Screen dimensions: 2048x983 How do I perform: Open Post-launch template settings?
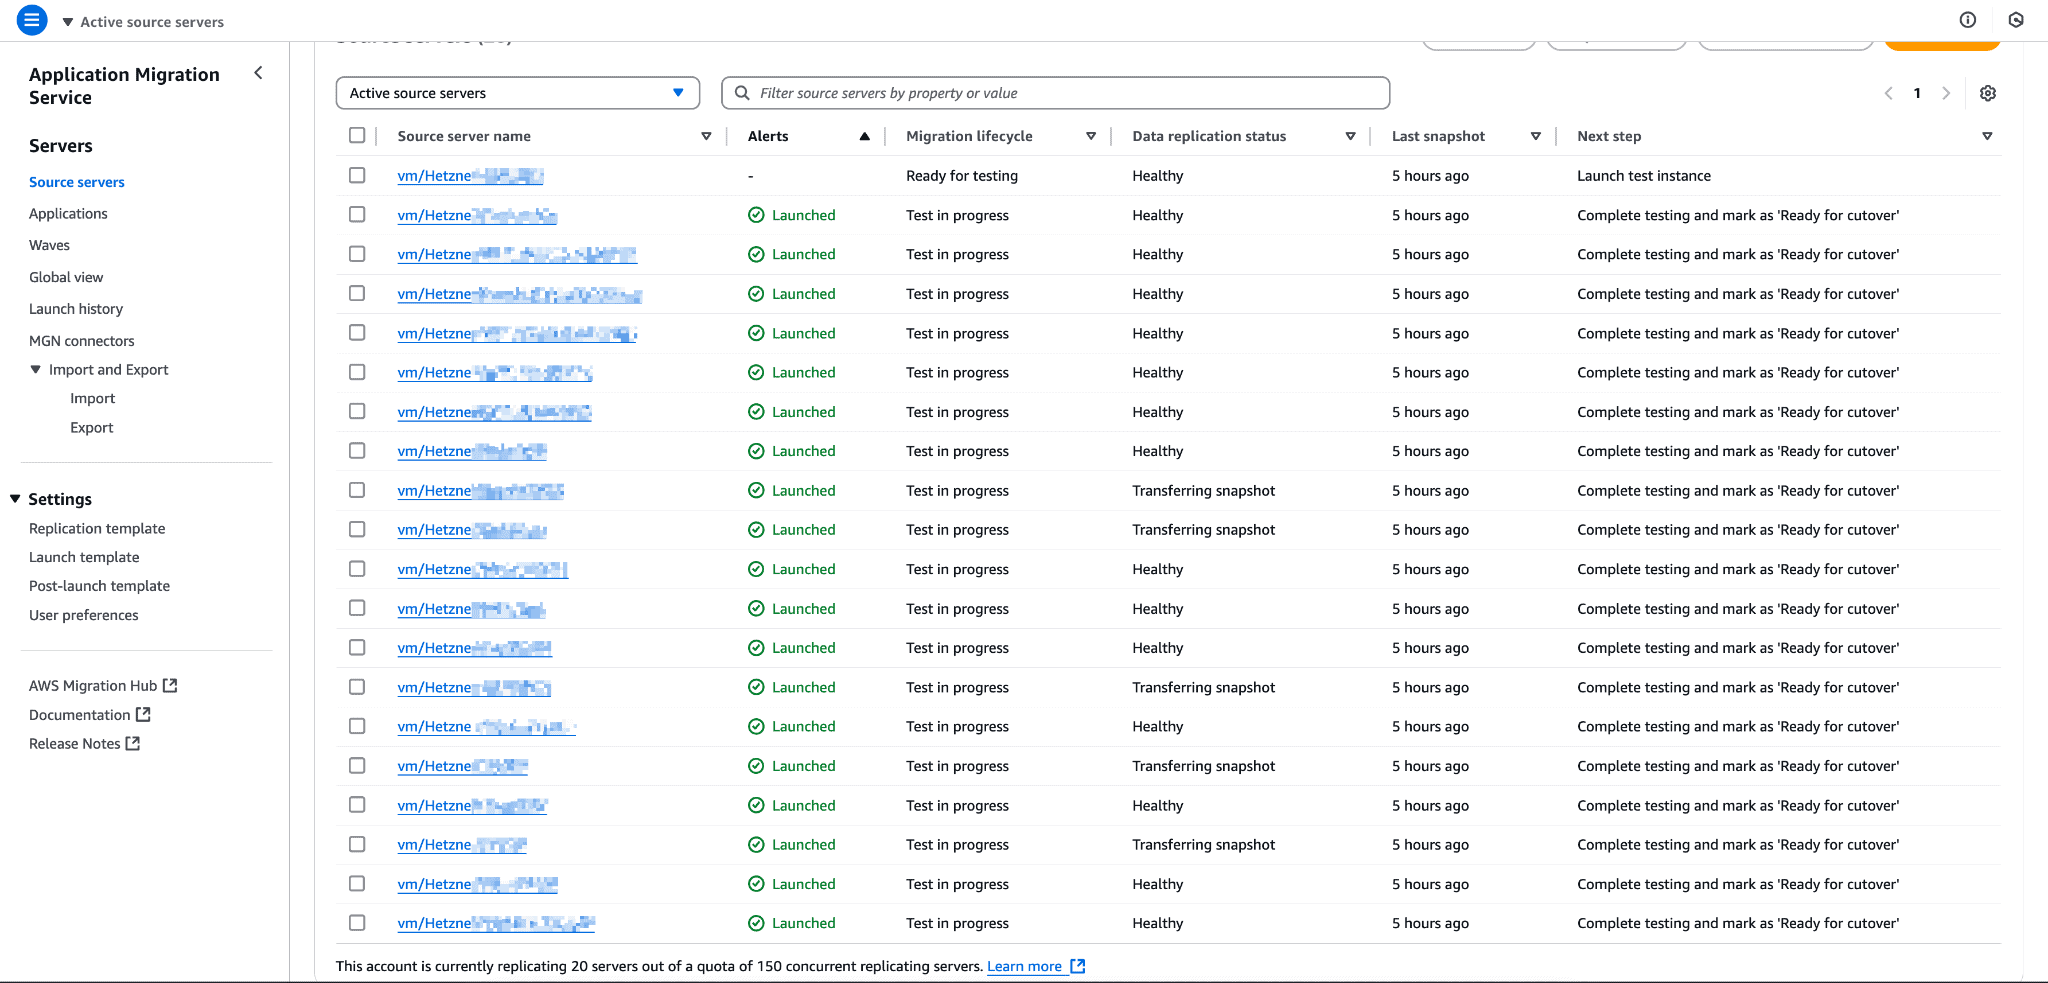tap(99, 586)
